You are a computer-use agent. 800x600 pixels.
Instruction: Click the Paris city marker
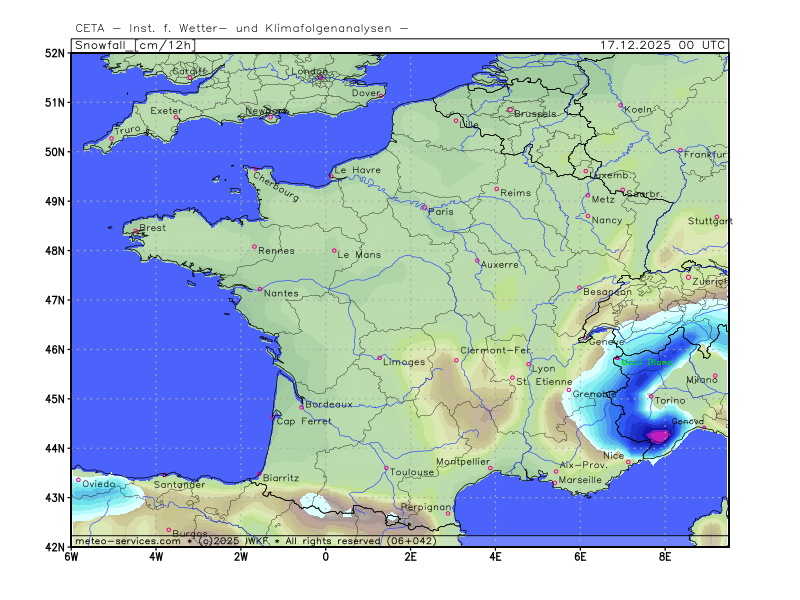(424, 207)
